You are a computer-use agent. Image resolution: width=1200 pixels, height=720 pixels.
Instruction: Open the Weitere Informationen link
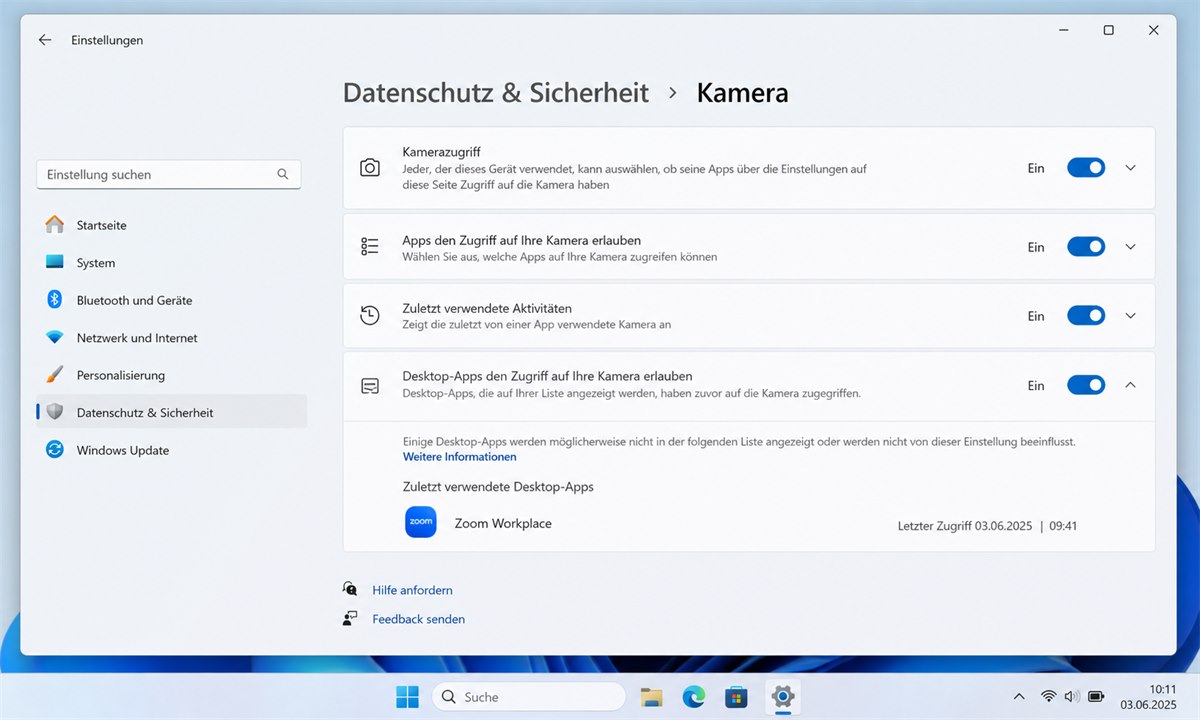click(x=460, y=457)
